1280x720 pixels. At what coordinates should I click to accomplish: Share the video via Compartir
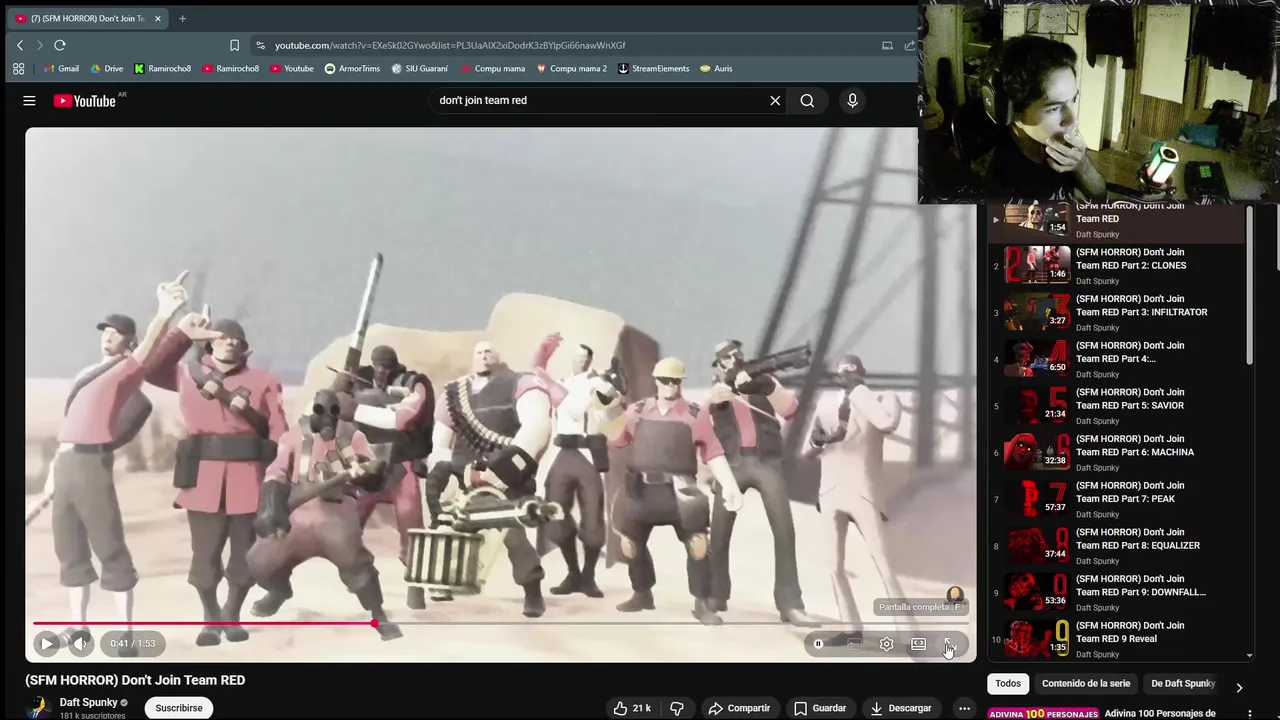click(739, 708)
